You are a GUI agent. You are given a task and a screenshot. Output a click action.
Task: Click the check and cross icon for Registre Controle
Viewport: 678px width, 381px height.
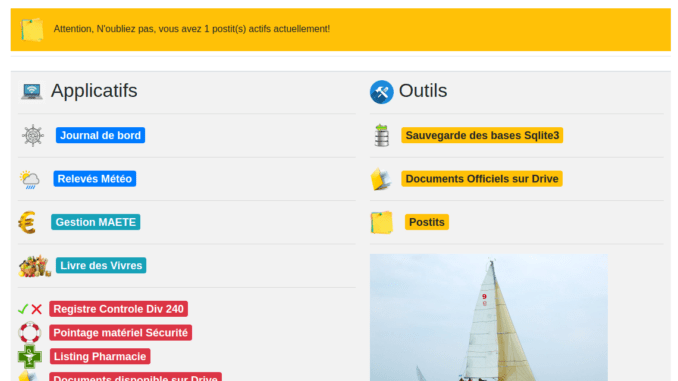30,309
